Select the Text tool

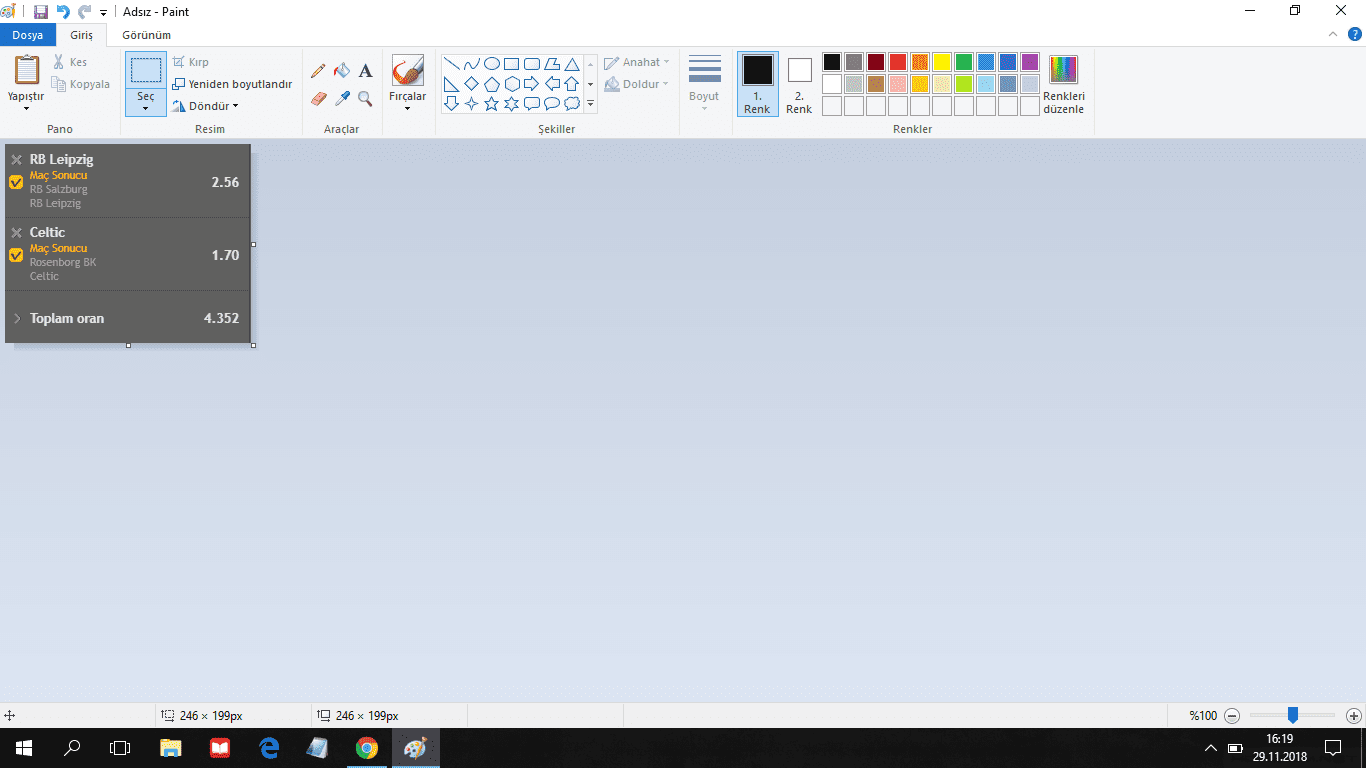[x=365, y=71]
